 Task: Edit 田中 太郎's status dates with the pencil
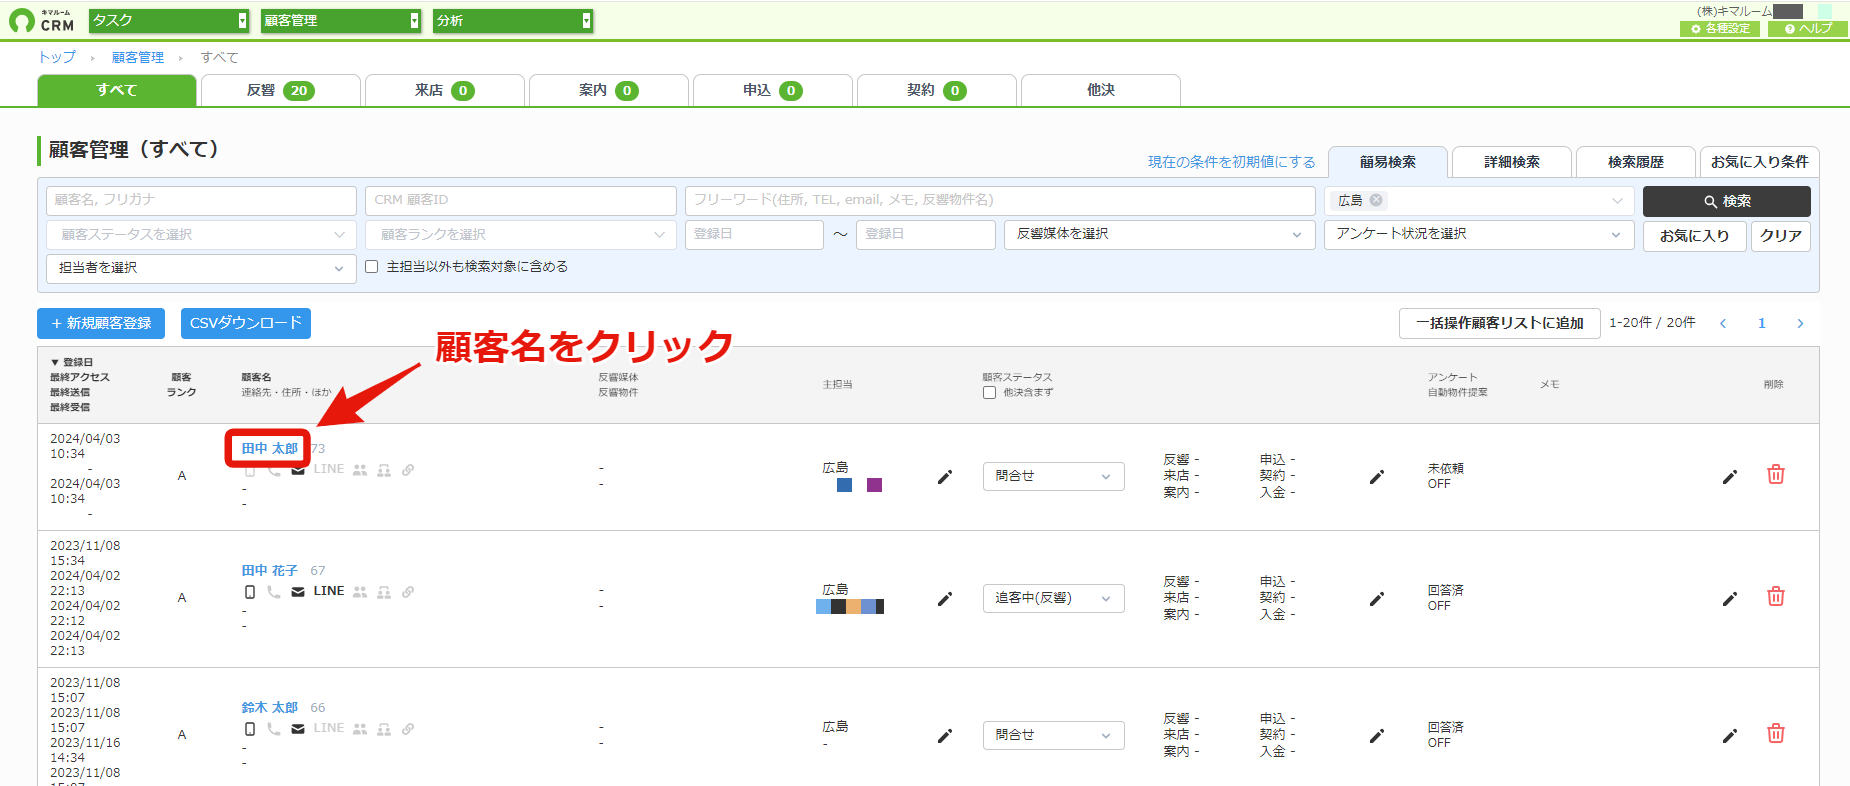(1377, 477)
